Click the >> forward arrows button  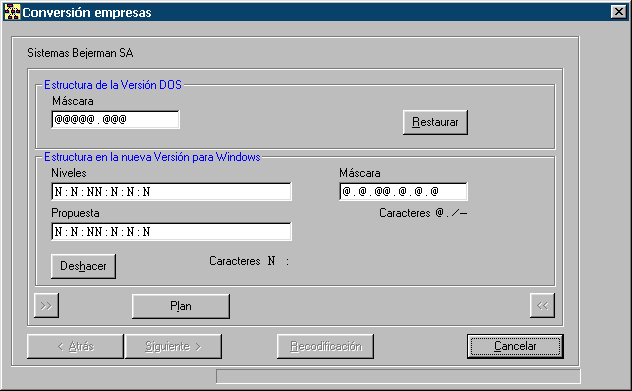pyautogui.click(x=46, y=306)
